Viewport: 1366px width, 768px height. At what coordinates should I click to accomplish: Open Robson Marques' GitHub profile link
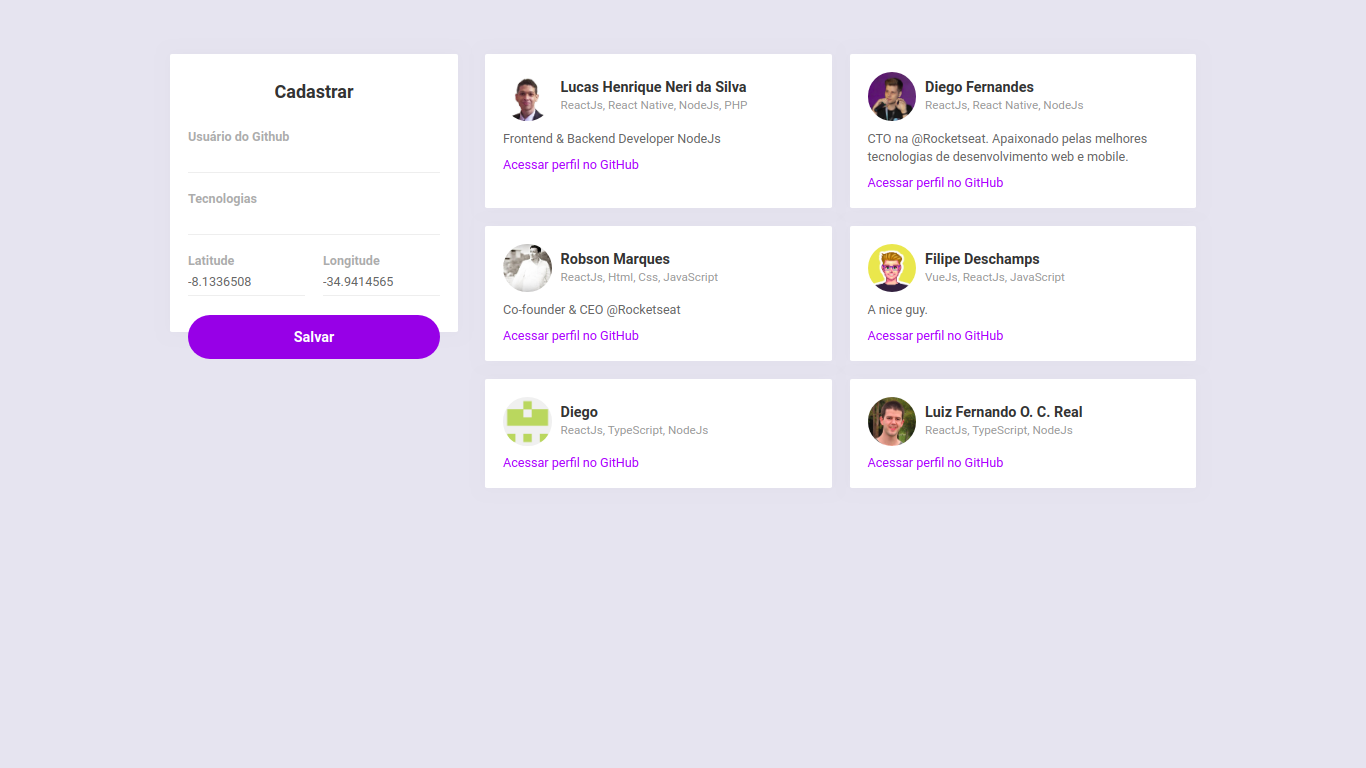click(x=570, y=335)
